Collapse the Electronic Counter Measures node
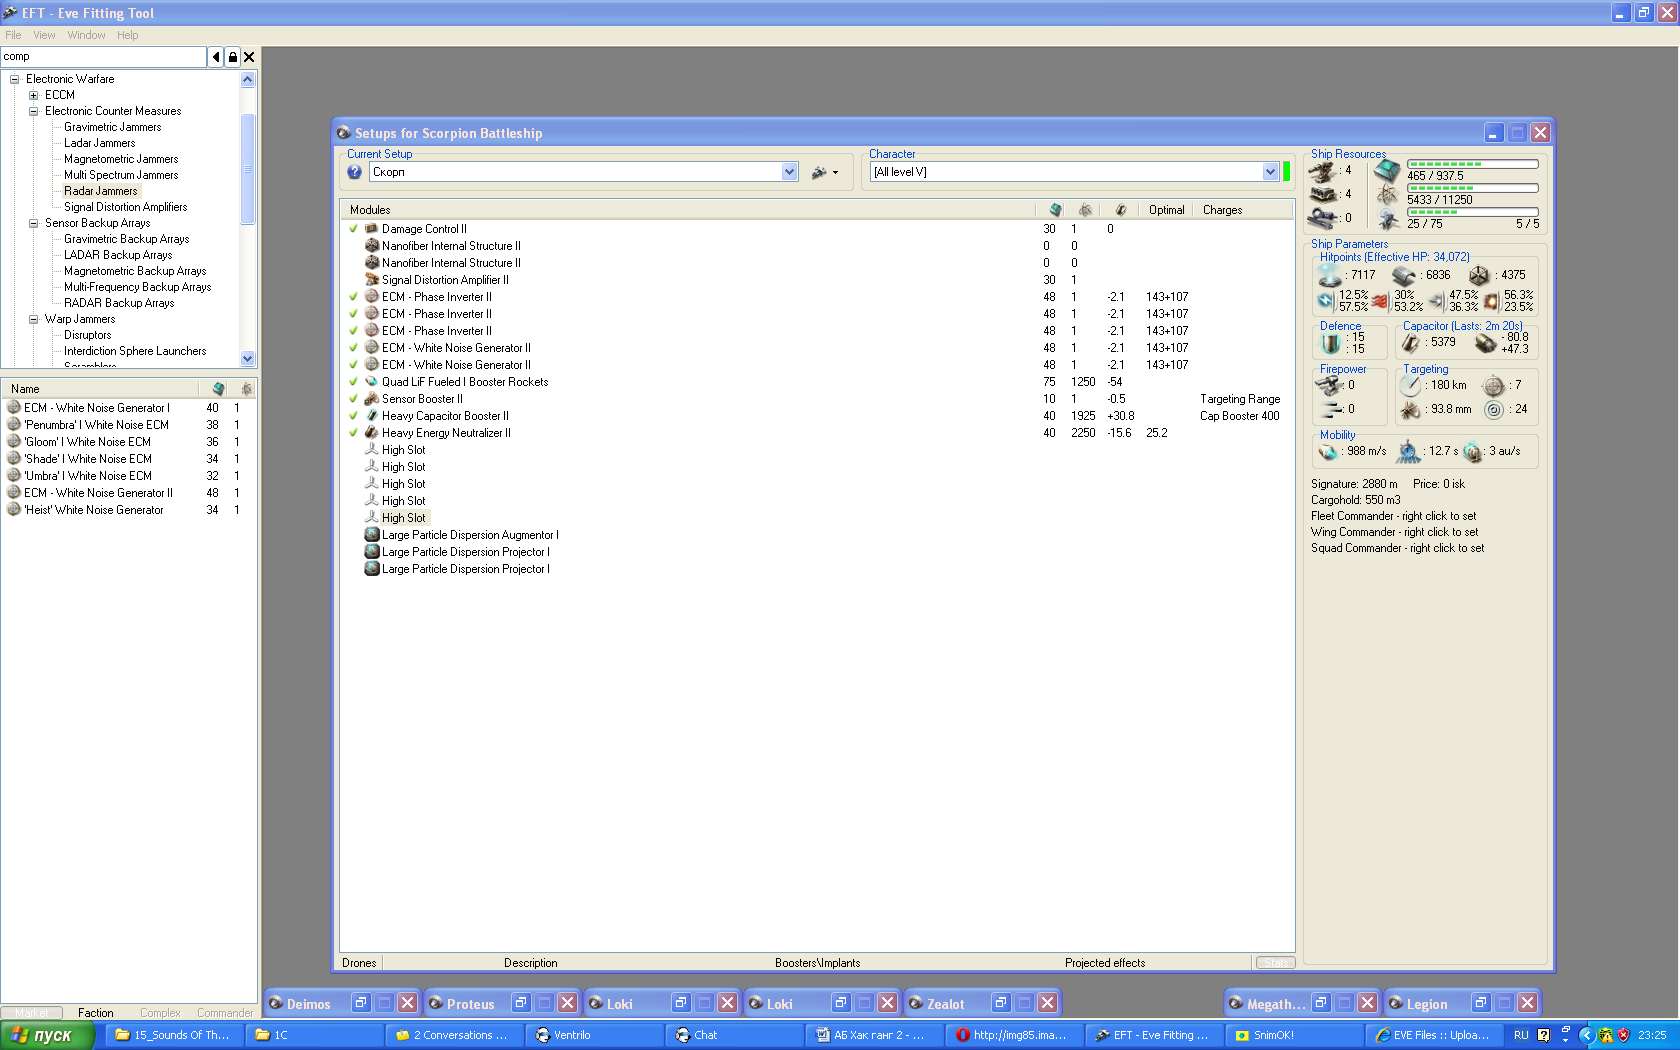The image size is (1680, 1050). click(34, 111)
